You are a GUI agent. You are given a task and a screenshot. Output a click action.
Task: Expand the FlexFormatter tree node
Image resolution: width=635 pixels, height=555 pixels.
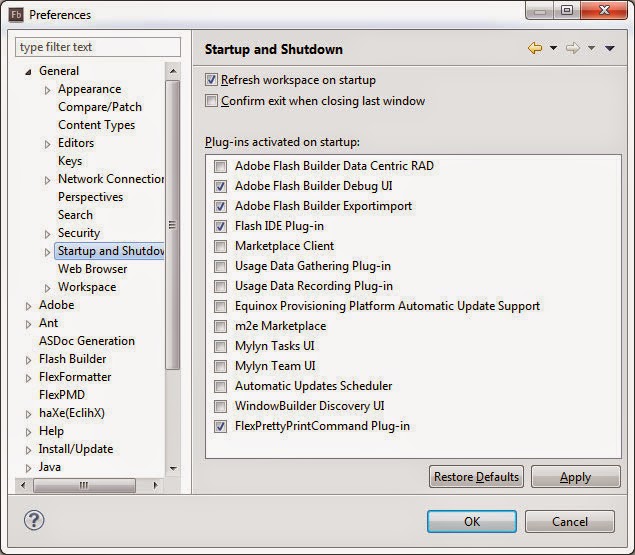click(x=28, y=378)
